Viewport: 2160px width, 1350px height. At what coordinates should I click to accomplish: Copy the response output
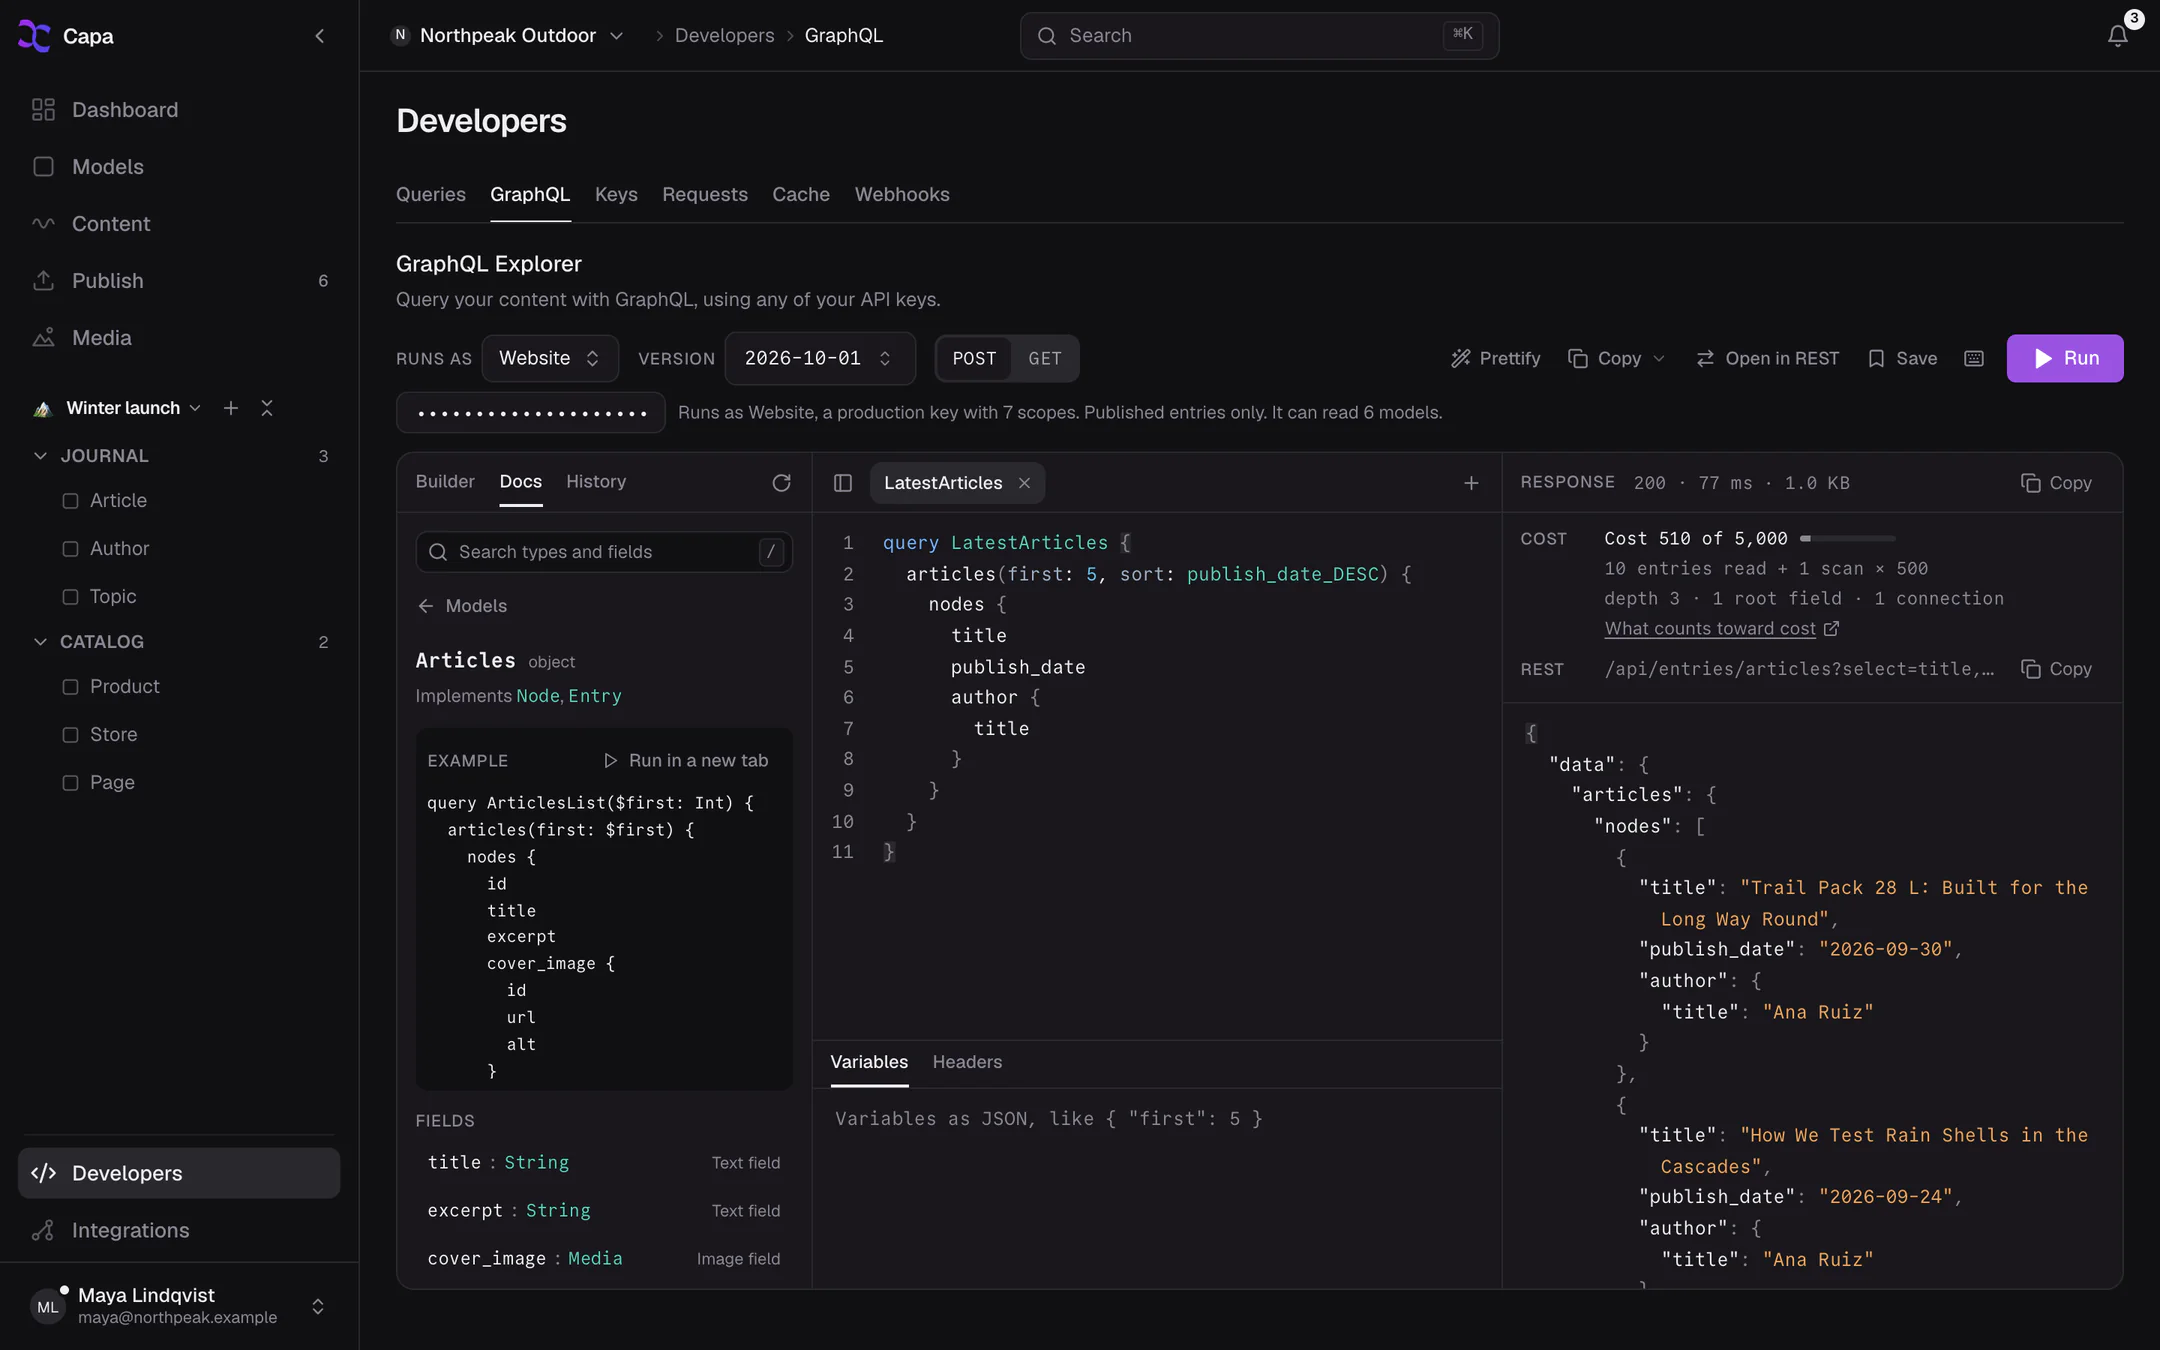pyautogui.click(x=2056, y=483)
